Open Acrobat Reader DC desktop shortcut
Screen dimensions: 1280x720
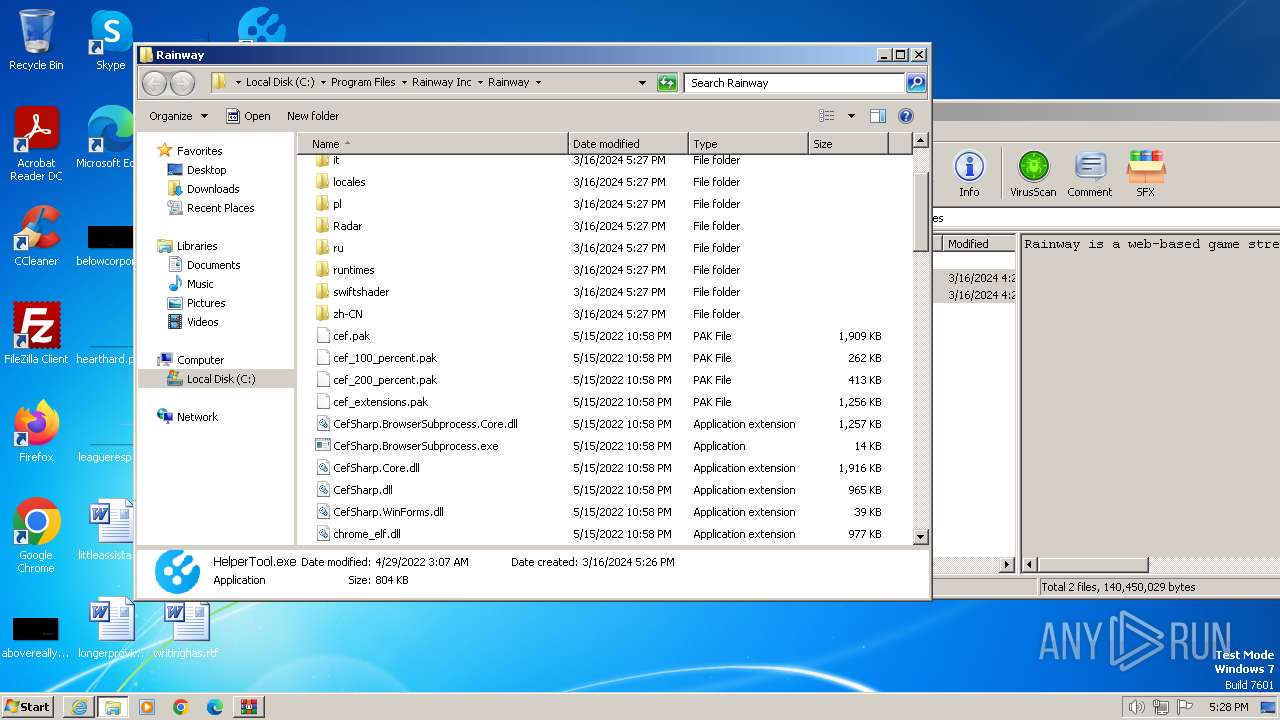click(x=36, y=143)
